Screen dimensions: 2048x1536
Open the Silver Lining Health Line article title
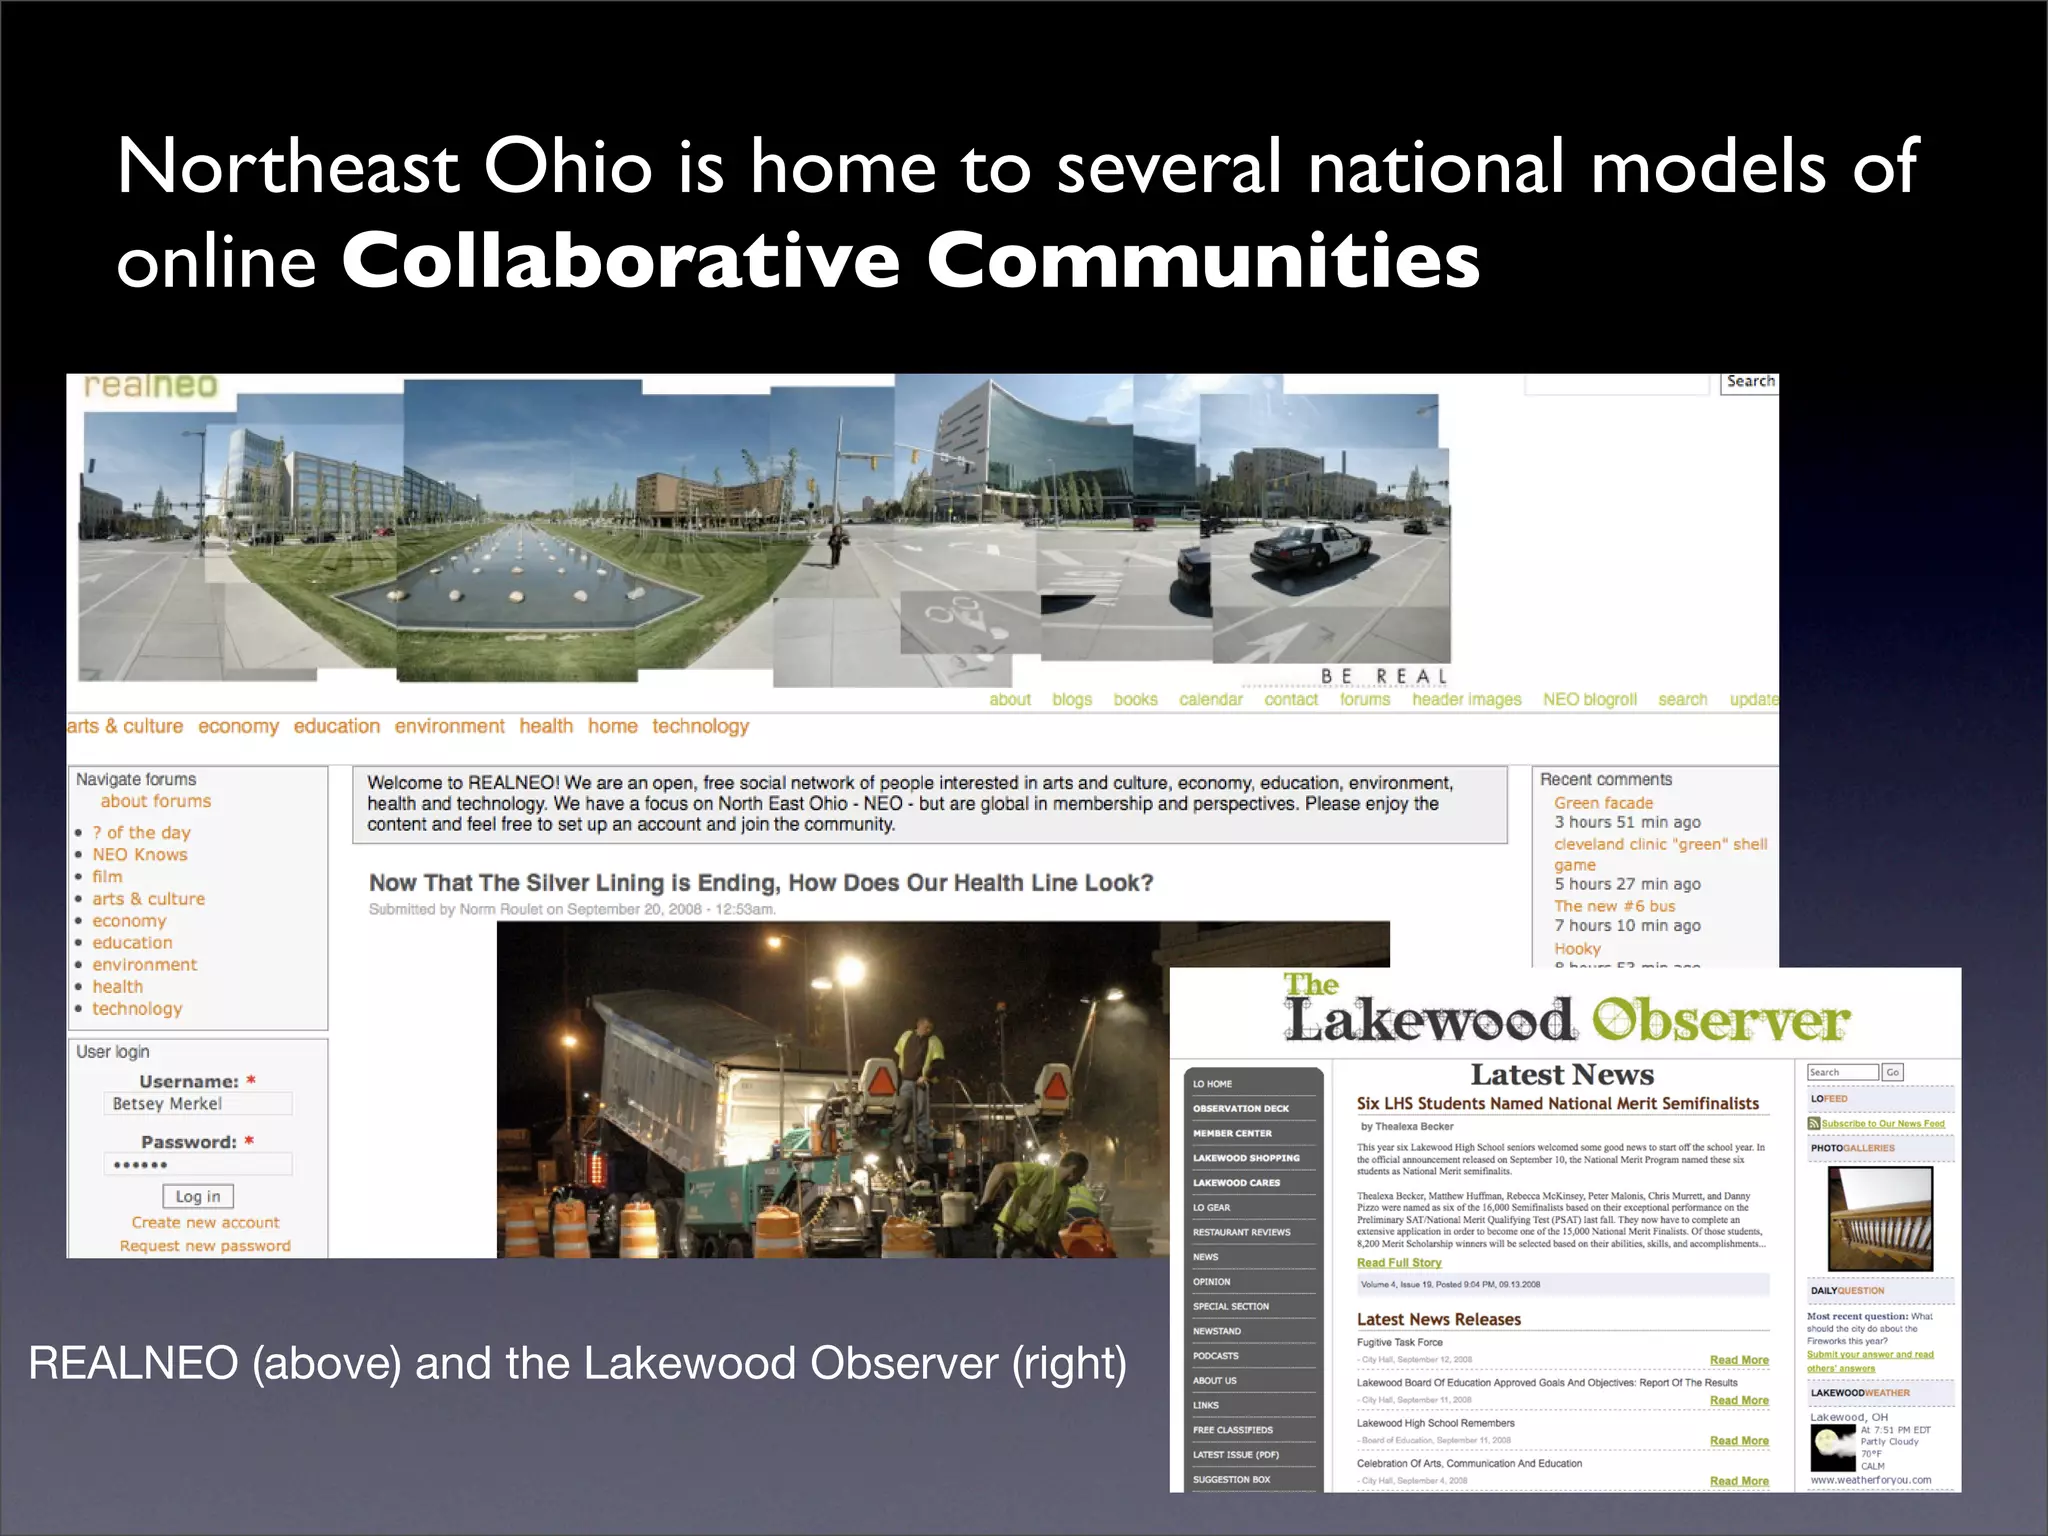761,883
